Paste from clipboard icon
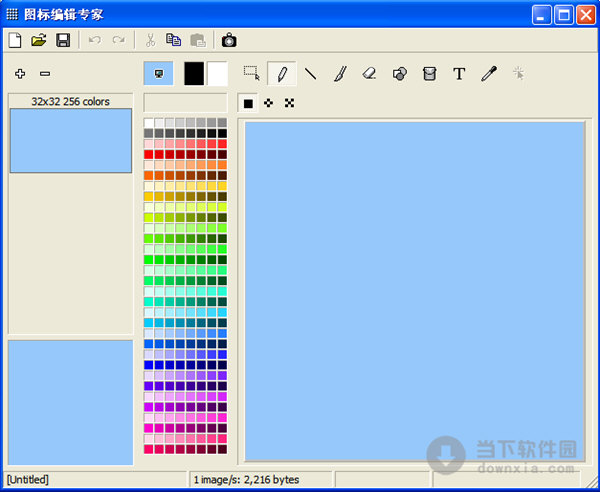The image size is (600, 492). point(198,40)
